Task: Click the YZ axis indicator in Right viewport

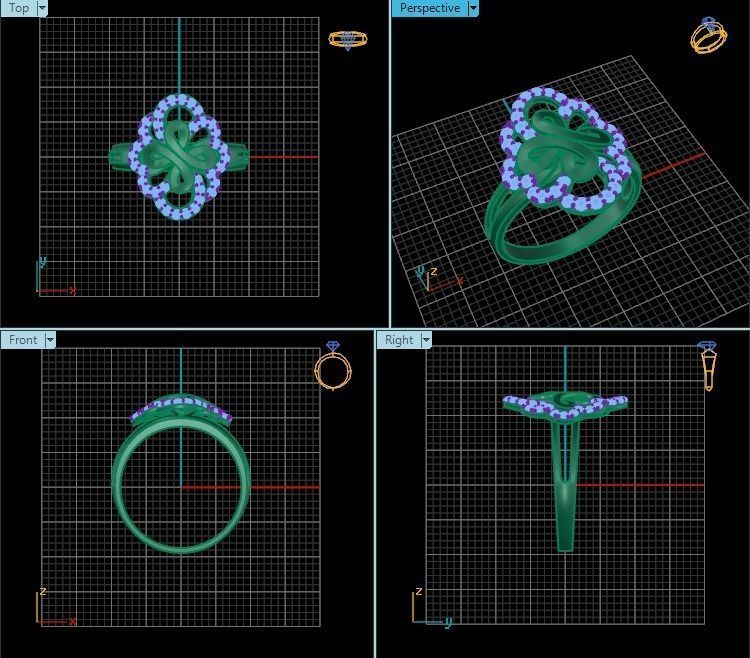Action: pos(432,606)
